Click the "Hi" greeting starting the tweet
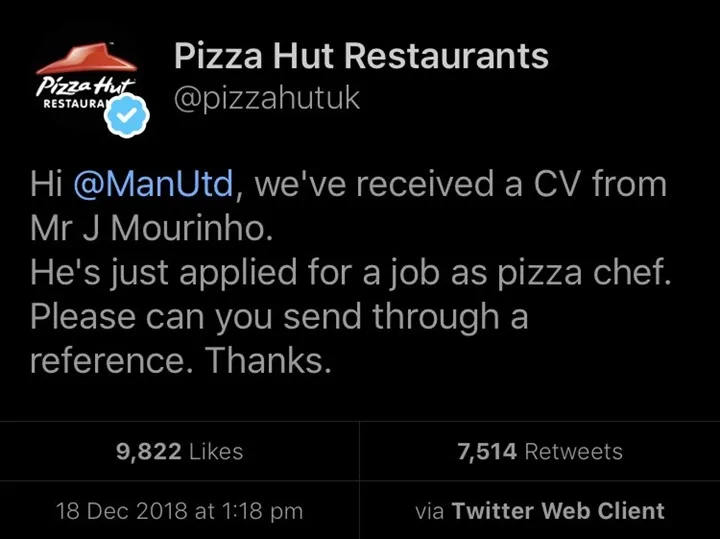The width and height of the screenshot is (720, 539). pyautogui.click(x=46, y=186)
